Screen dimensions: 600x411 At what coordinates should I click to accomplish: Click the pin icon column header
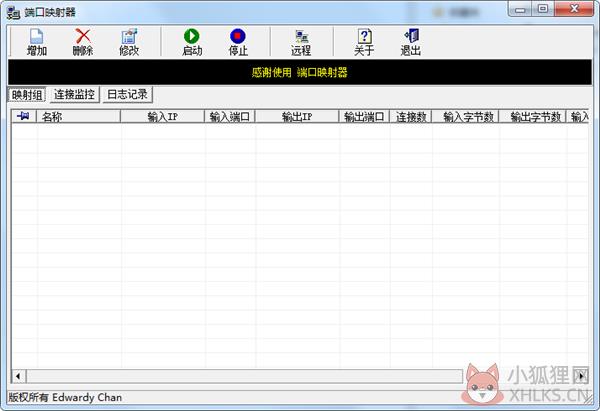(24, 116)
